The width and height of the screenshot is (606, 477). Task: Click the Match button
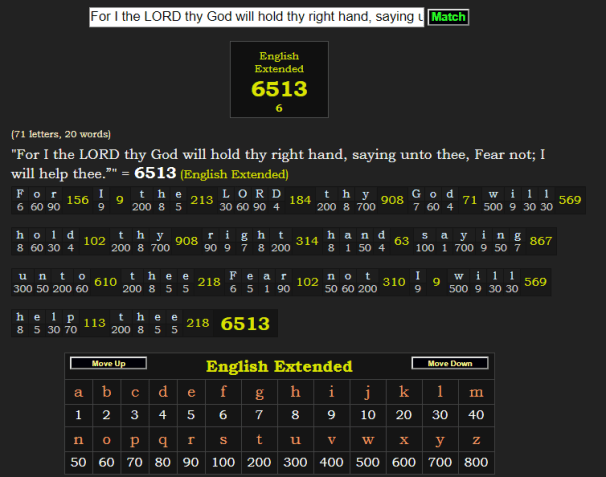[x=448, y=17]
